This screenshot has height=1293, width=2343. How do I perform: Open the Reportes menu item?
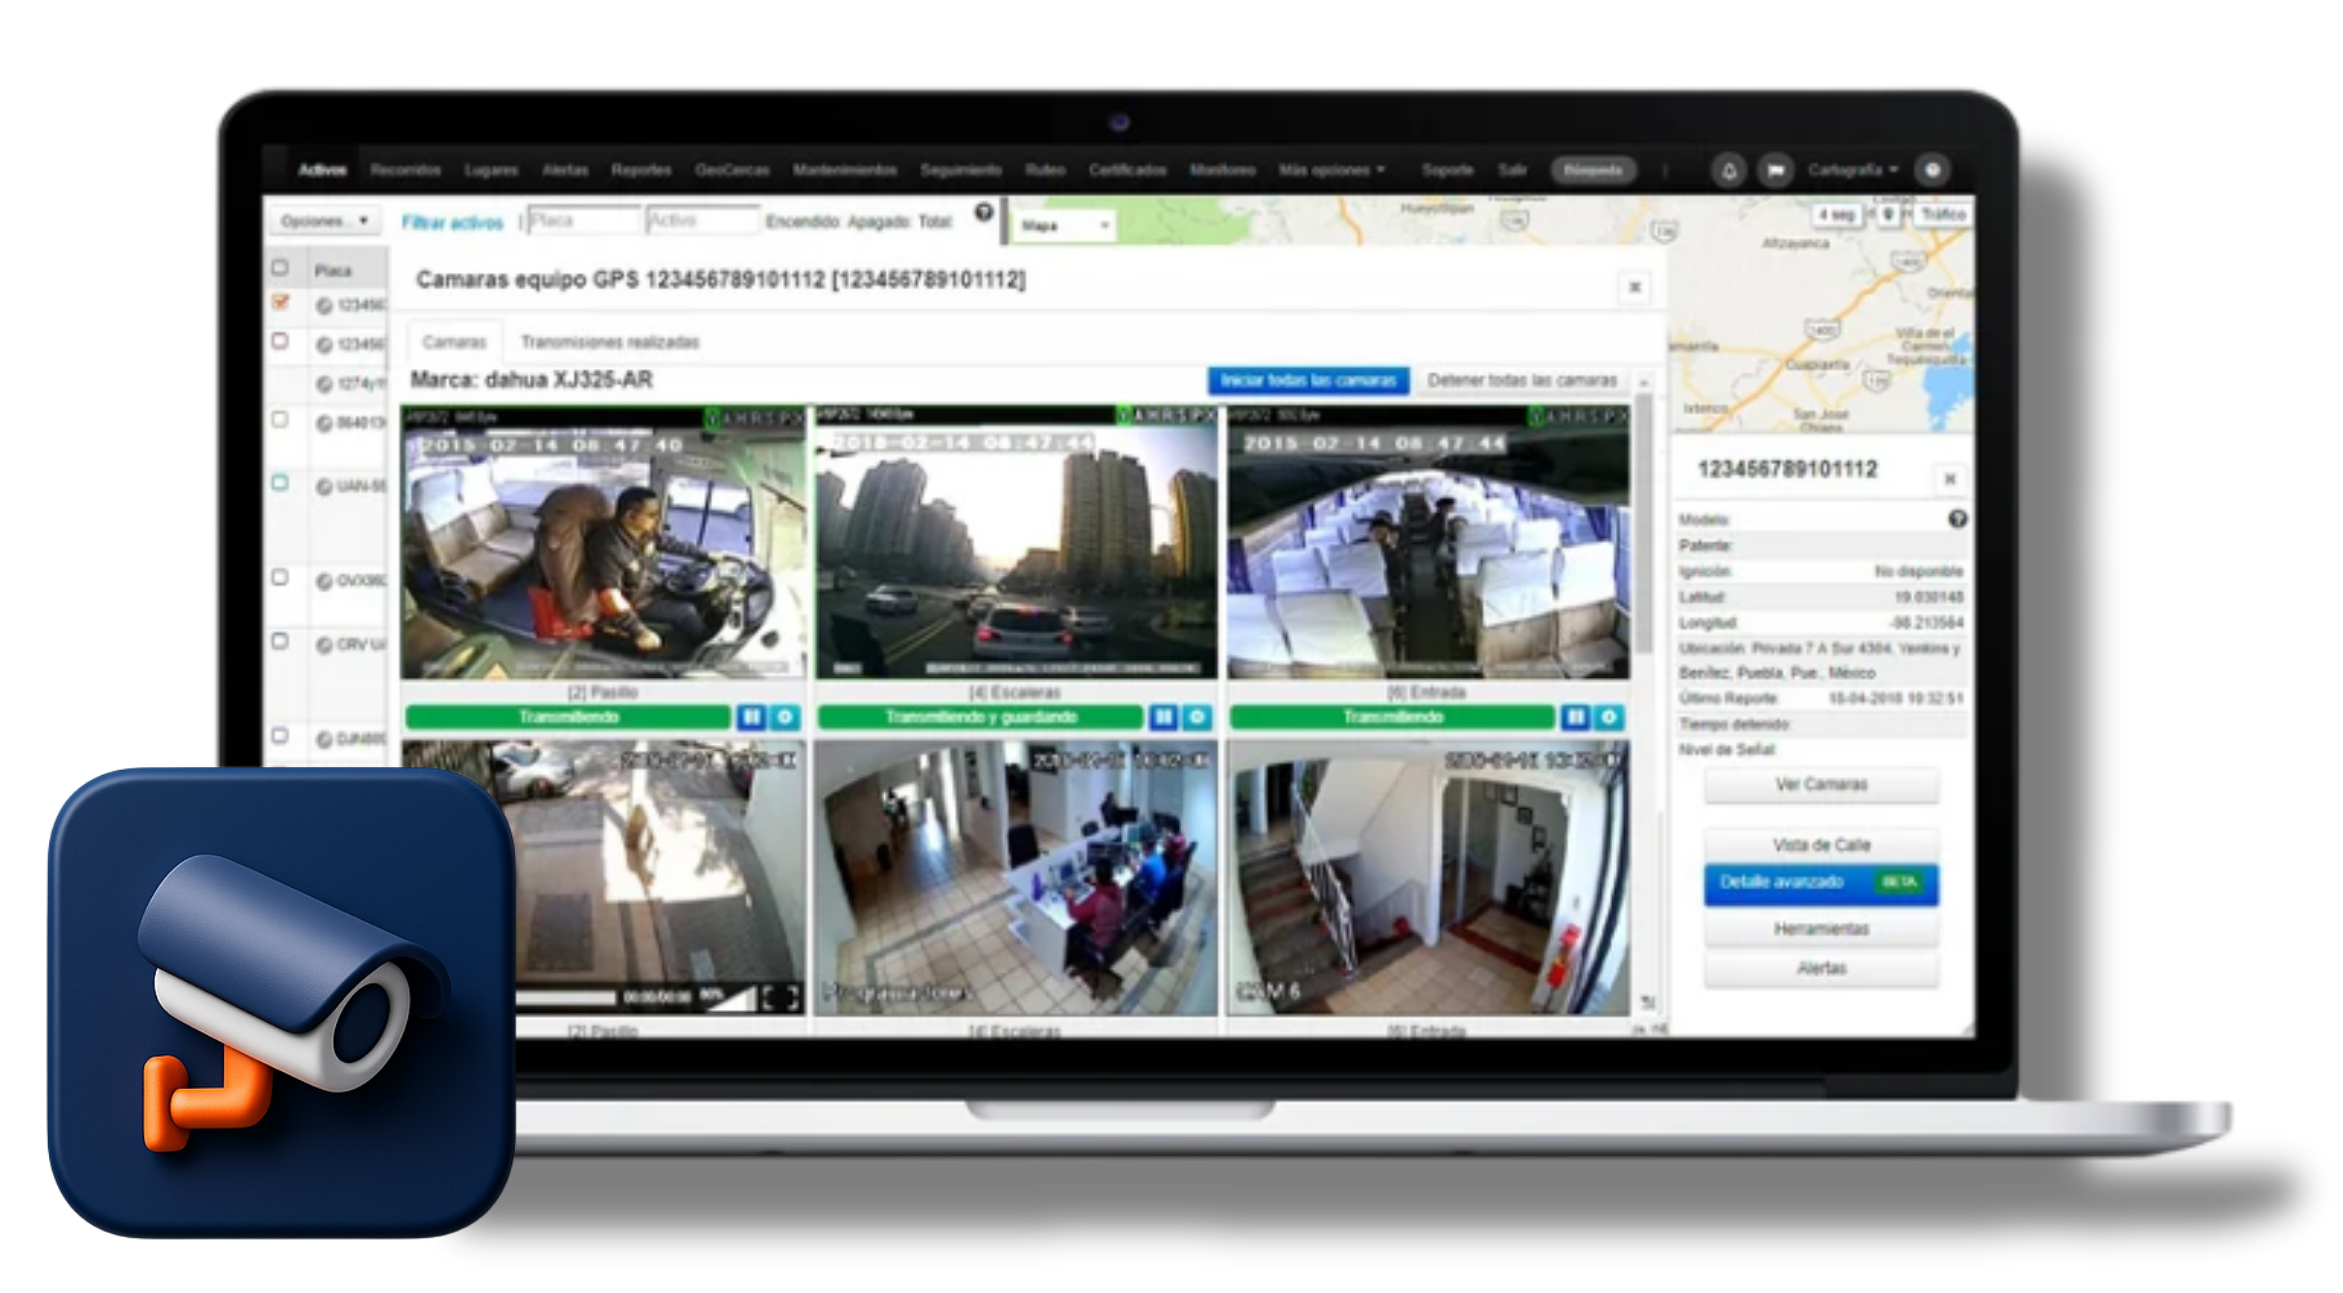pos(641,171)
